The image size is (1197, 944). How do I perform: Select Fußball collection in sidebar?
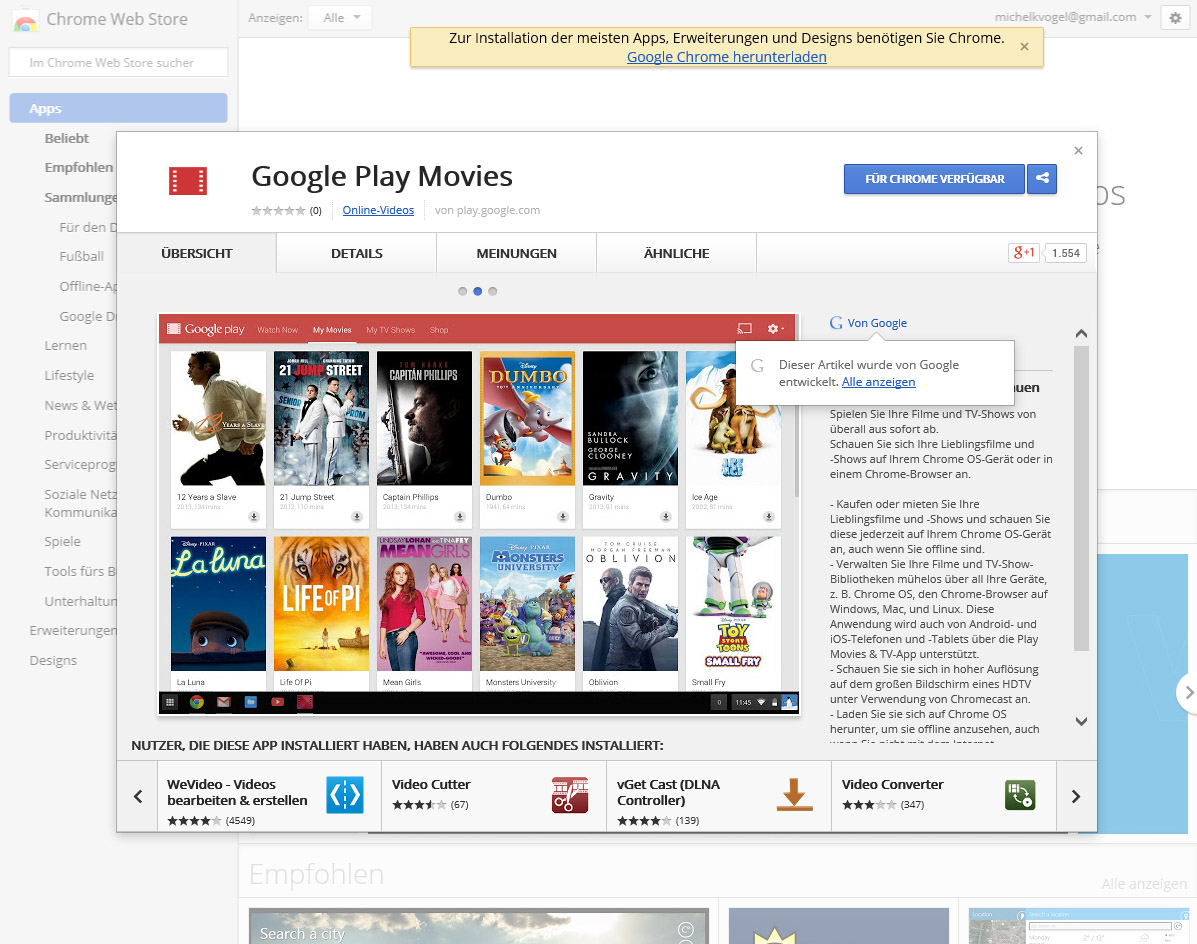pos(82,256)
